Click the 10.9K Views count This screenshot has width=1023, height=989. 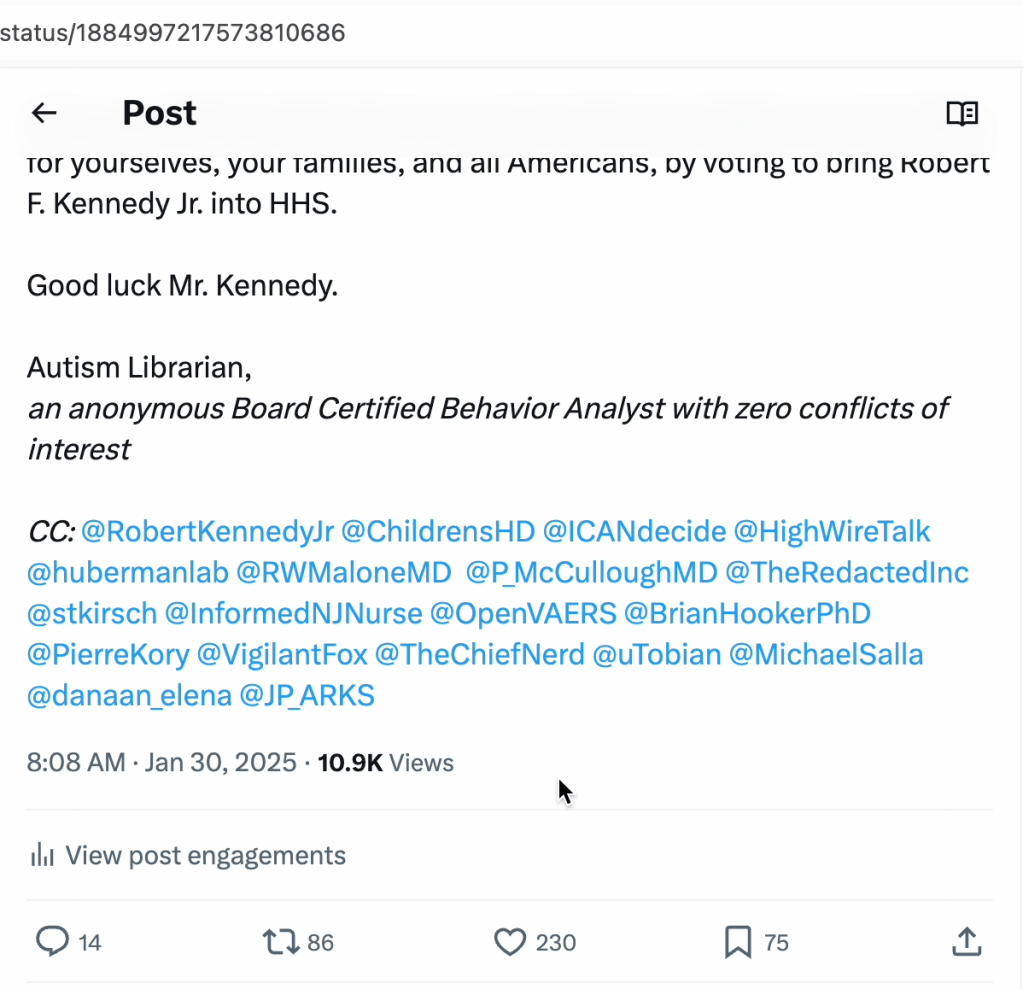click(385, 763)
